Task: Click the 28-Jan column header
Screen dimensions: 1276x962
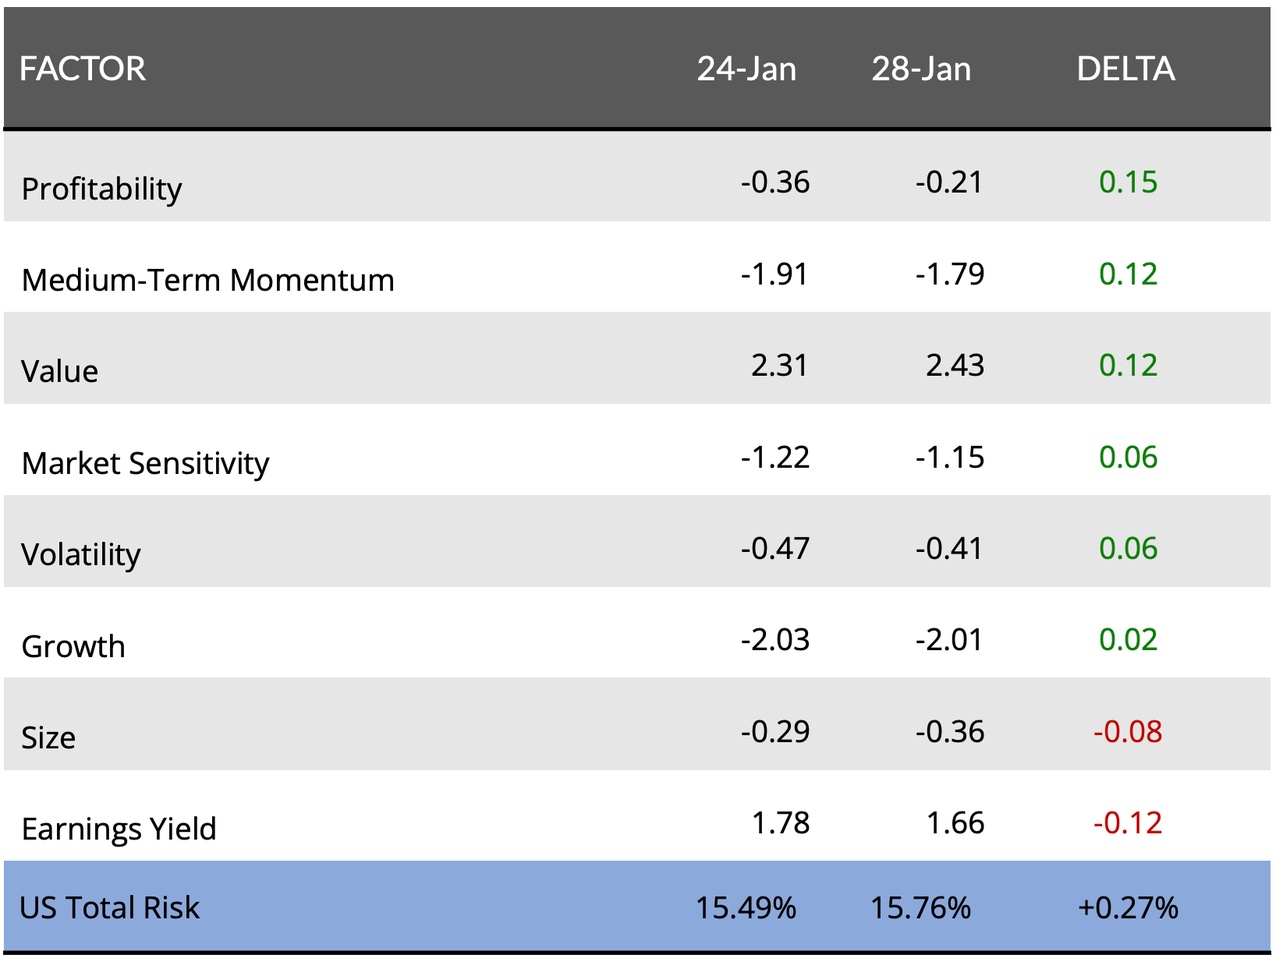Action: [920, 69]
